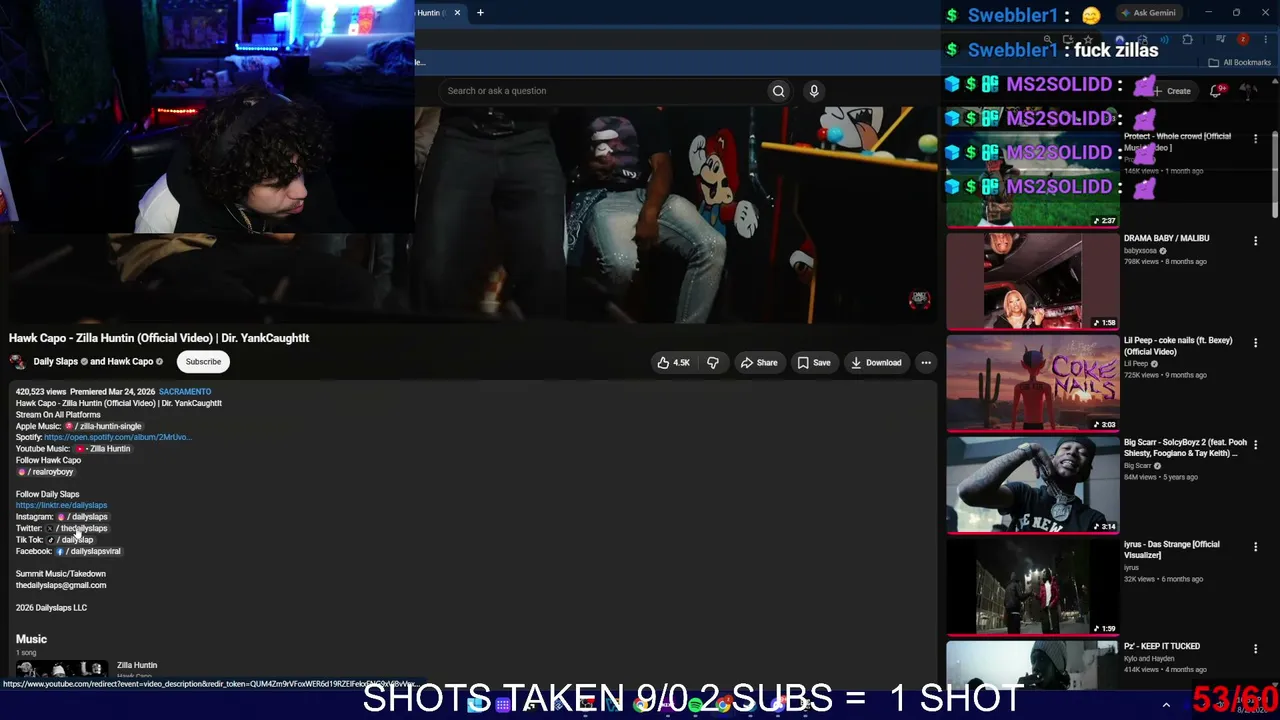
Task: Open the Daily Slaps channel avatar
Action: (x=18, y=362)
